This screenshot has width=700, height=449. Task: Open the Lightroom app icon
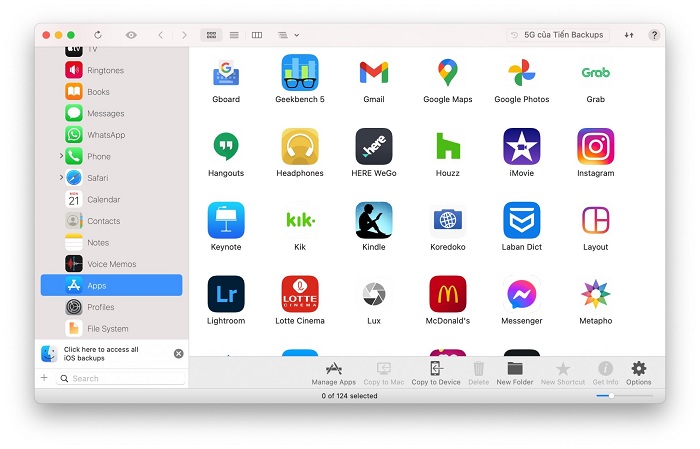coord(225,294)
